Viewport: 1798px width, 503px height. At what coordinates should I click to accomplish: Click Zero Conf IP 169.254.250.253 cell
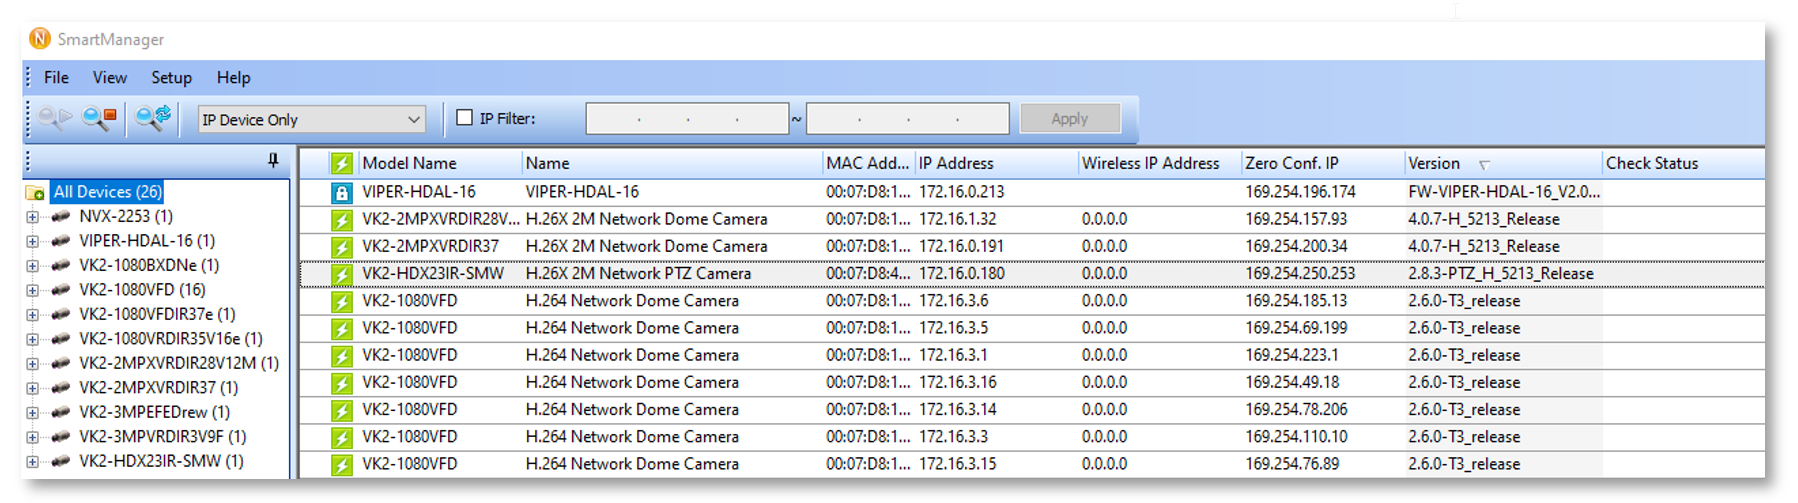point(1300,274)
